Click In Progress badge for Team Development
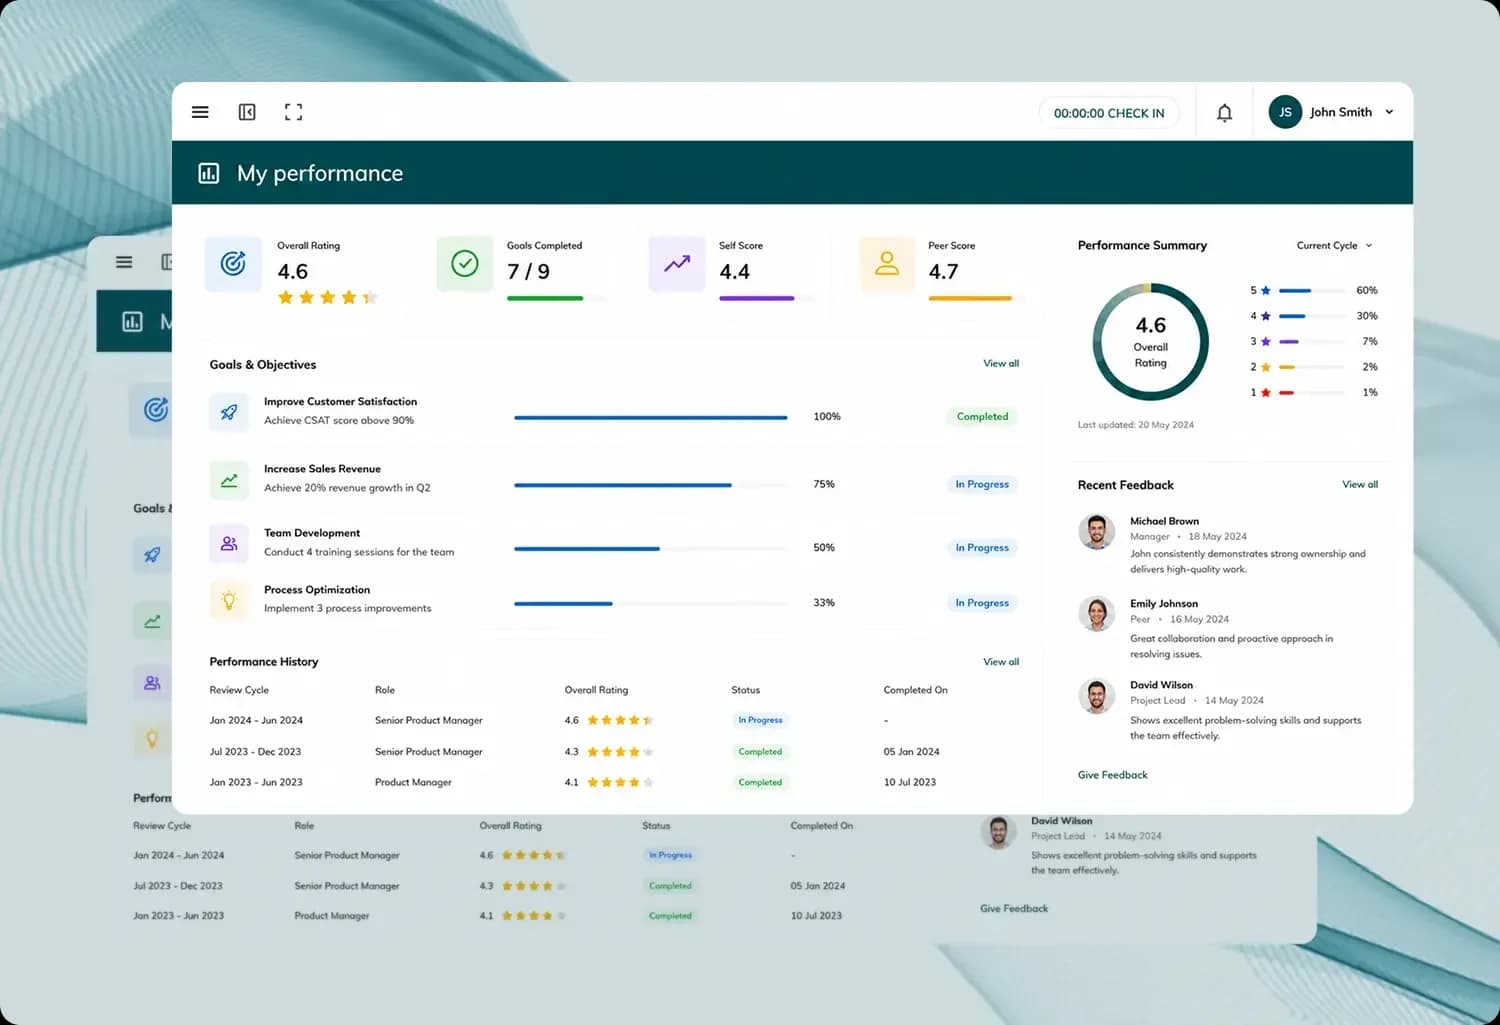 tap(982, 548)
